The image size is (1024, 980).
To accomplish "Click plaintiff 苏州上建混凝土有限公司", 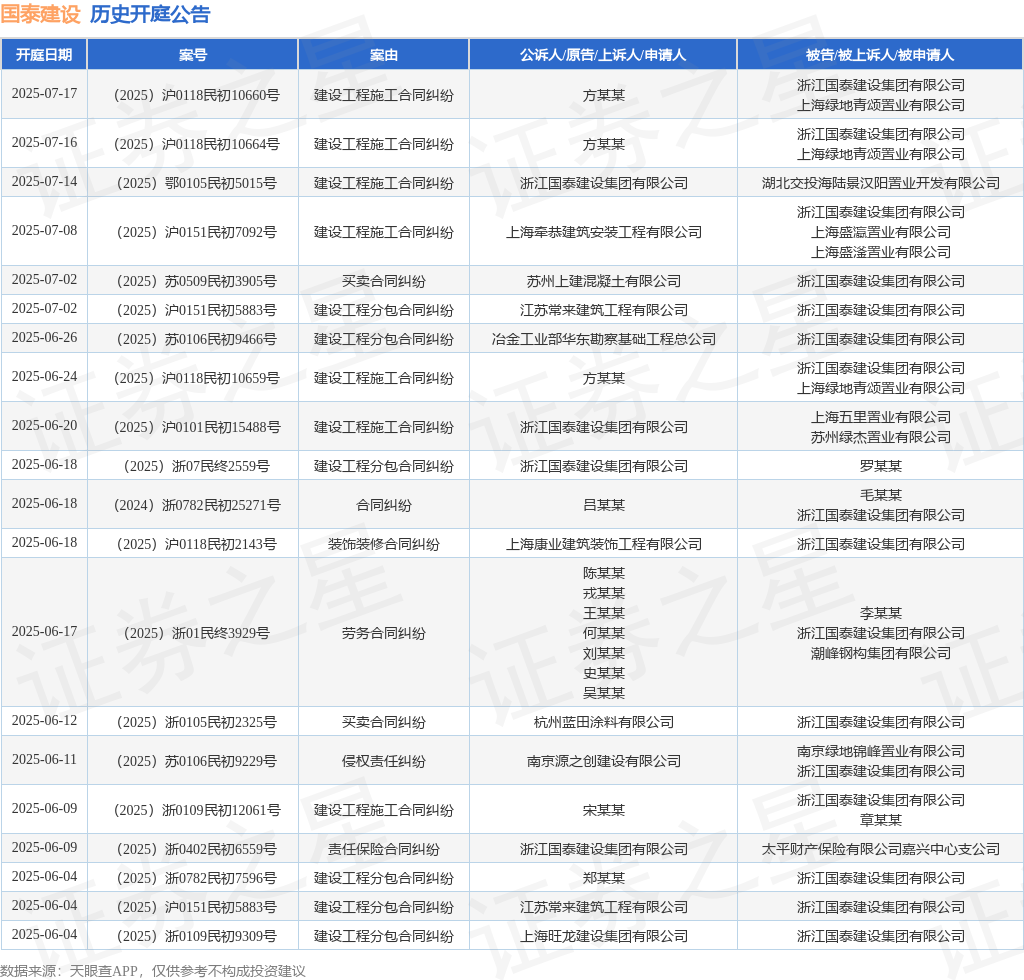I will (603, 281).
